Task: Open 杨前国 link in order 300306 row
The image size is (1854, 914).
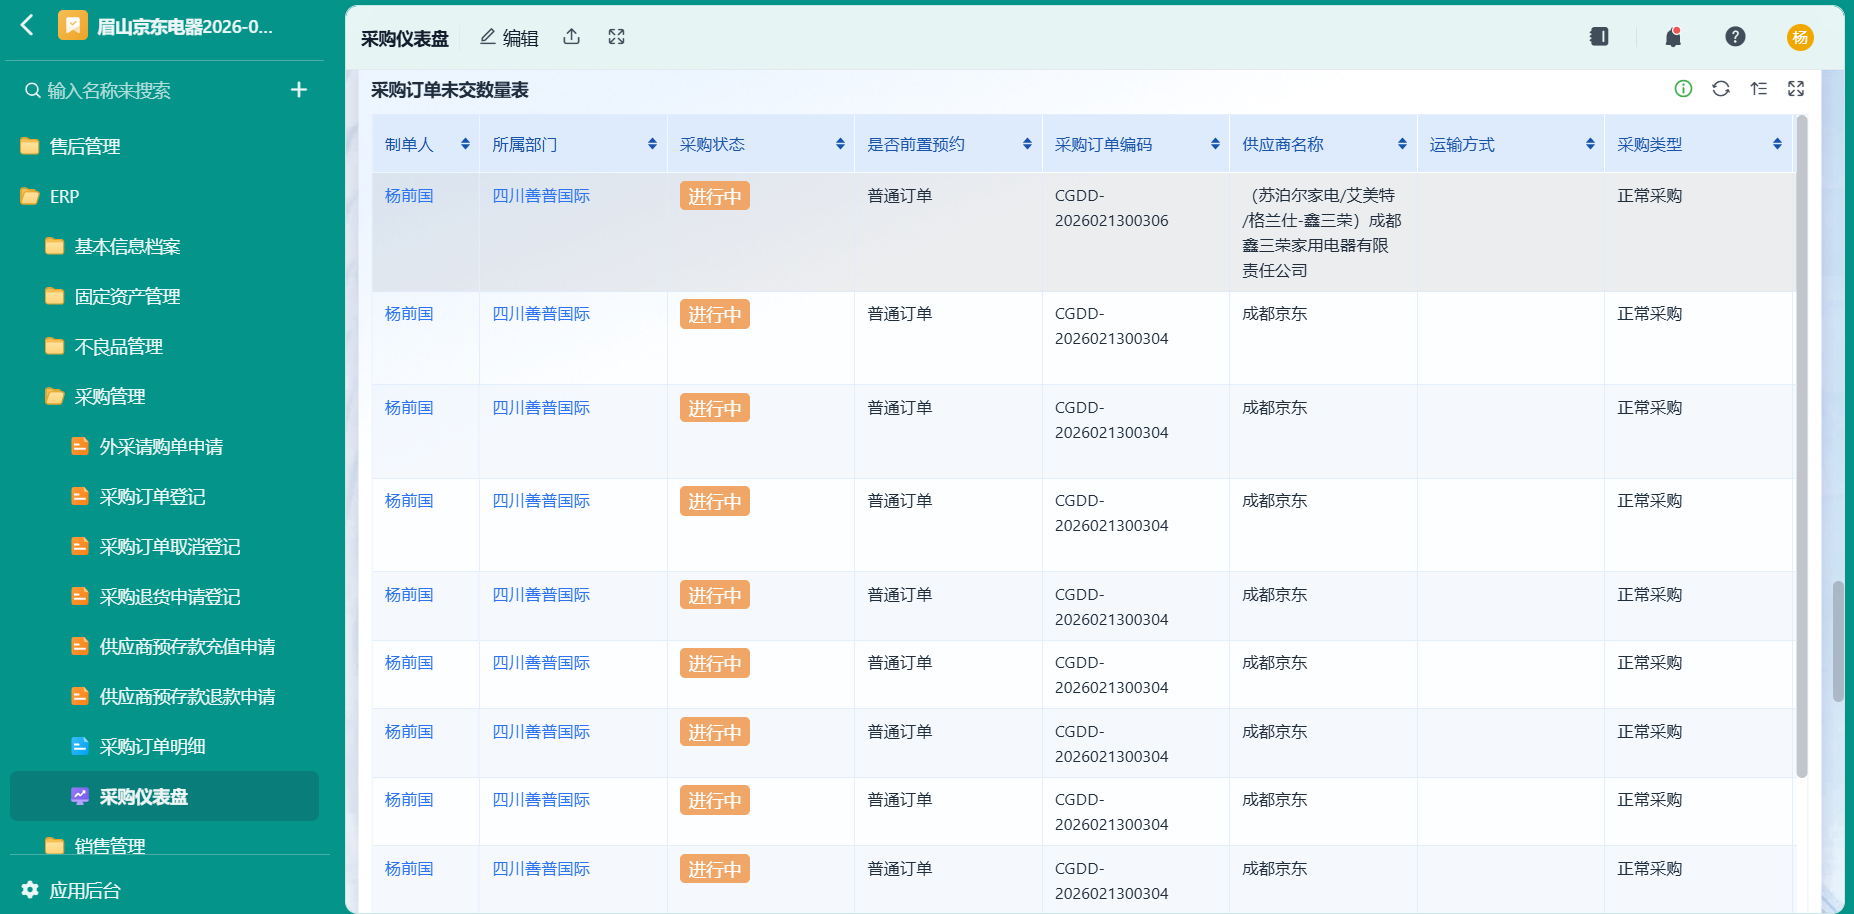Action: point(409,196)
